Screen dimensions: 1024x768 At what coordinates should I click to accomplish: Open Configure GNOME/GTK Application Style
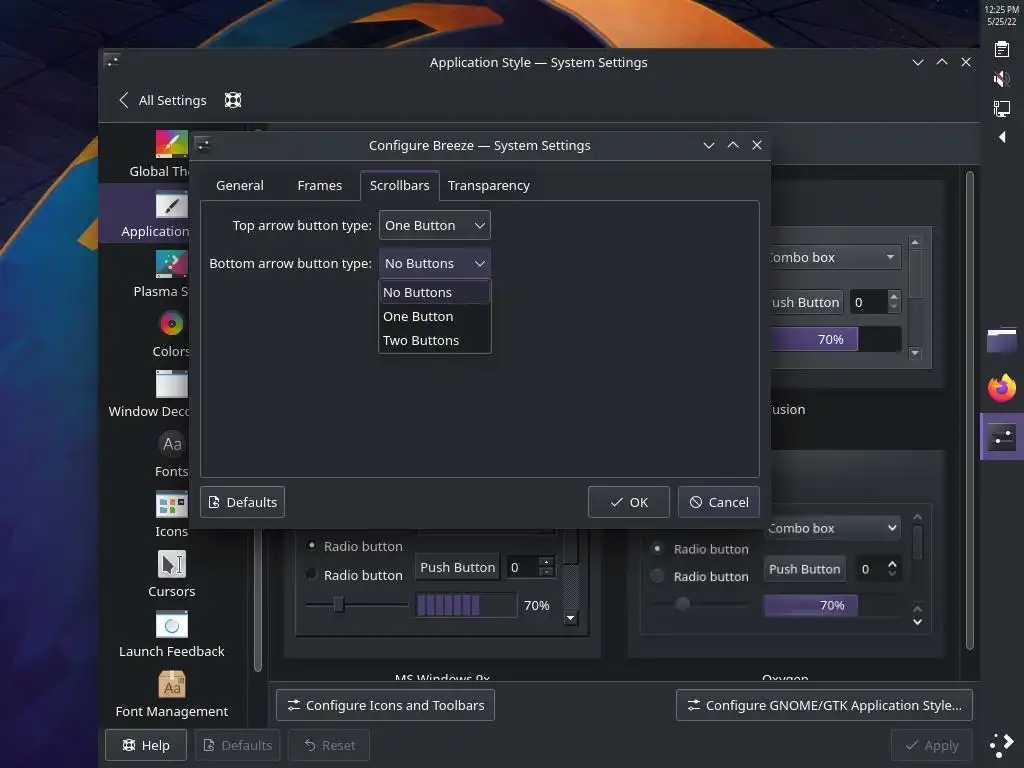[824, 705]
